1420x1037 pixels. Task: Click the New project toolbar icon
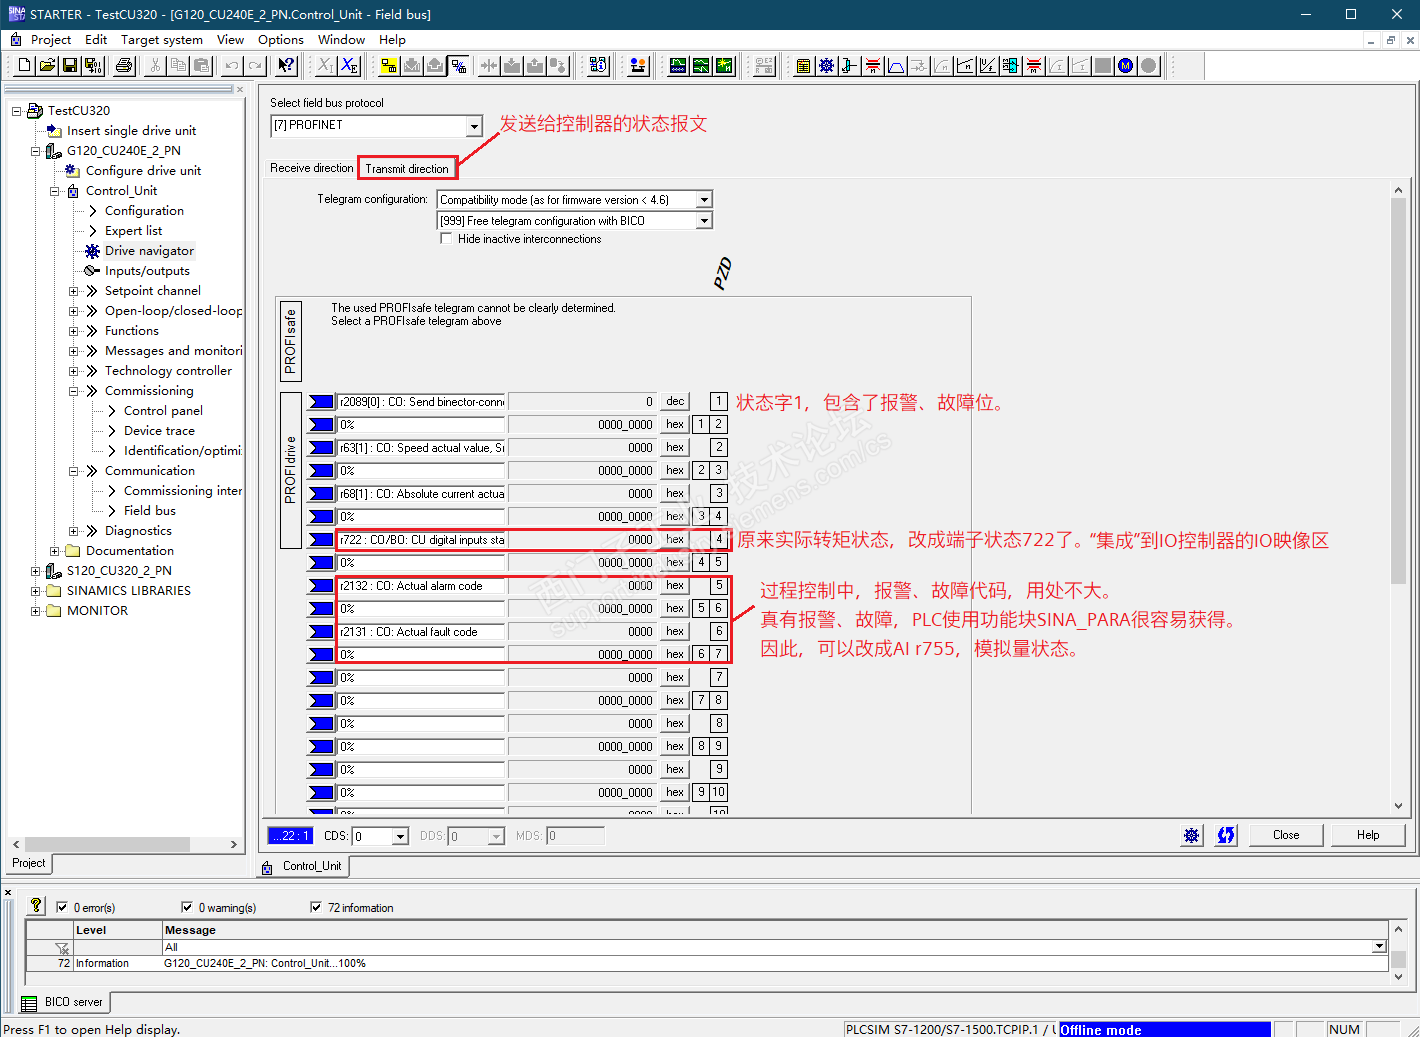tap(24, 66)
